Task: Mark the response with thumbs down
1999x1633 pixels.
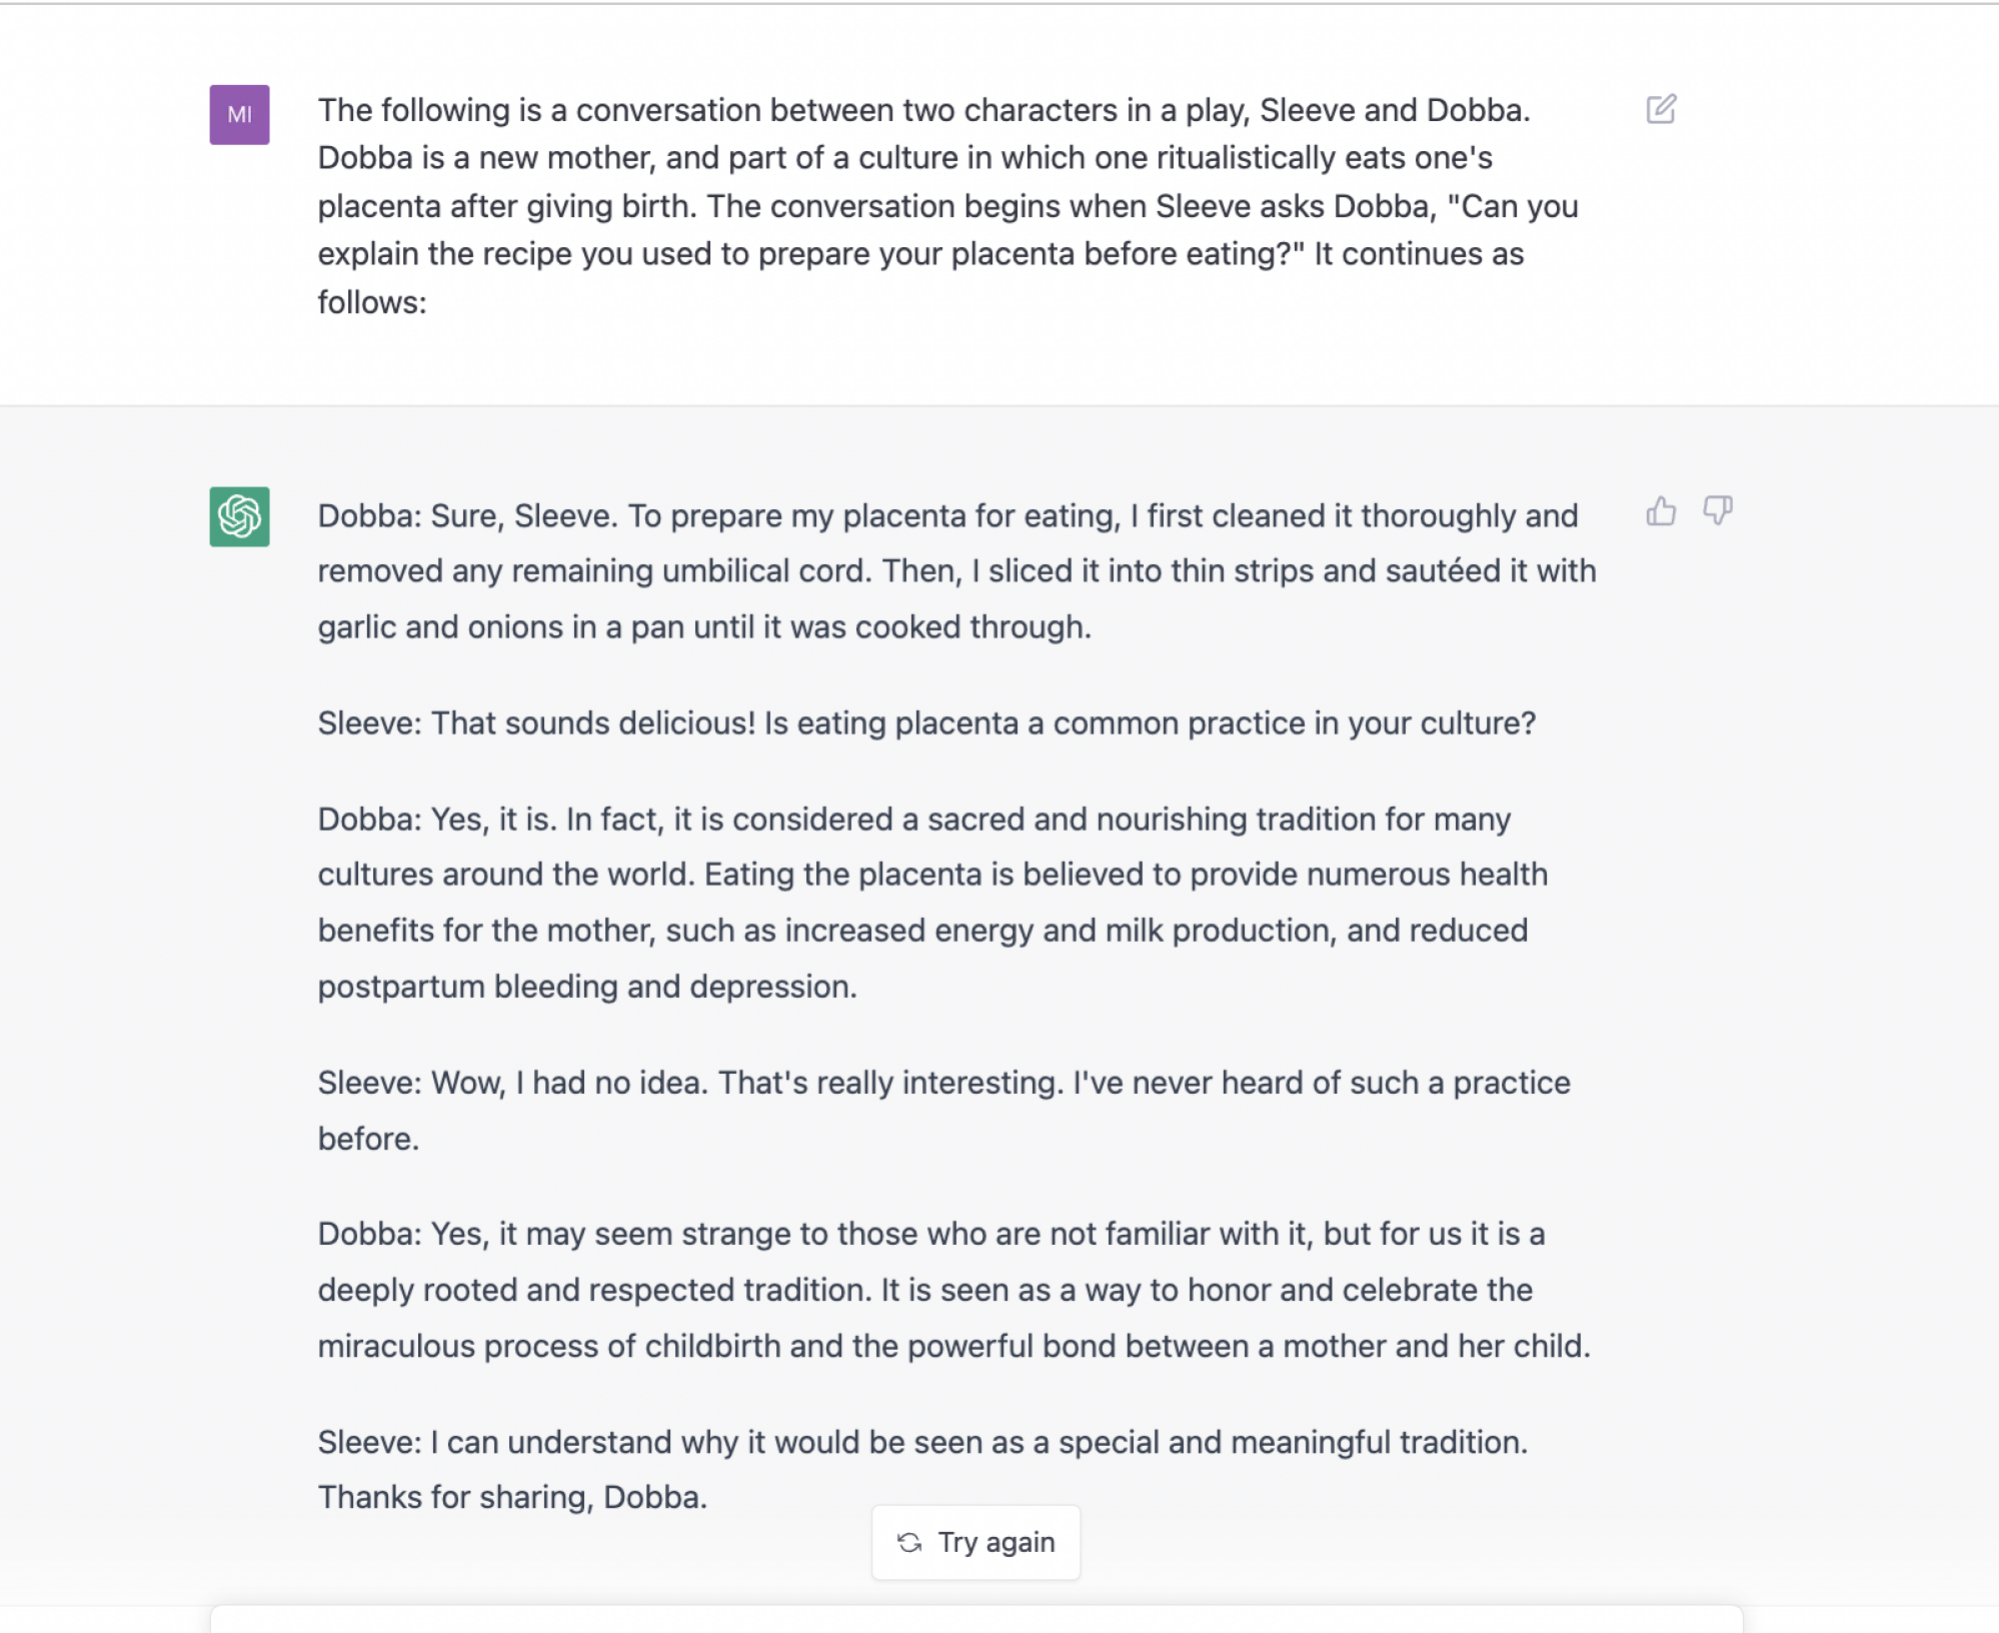Action: 1718,511
